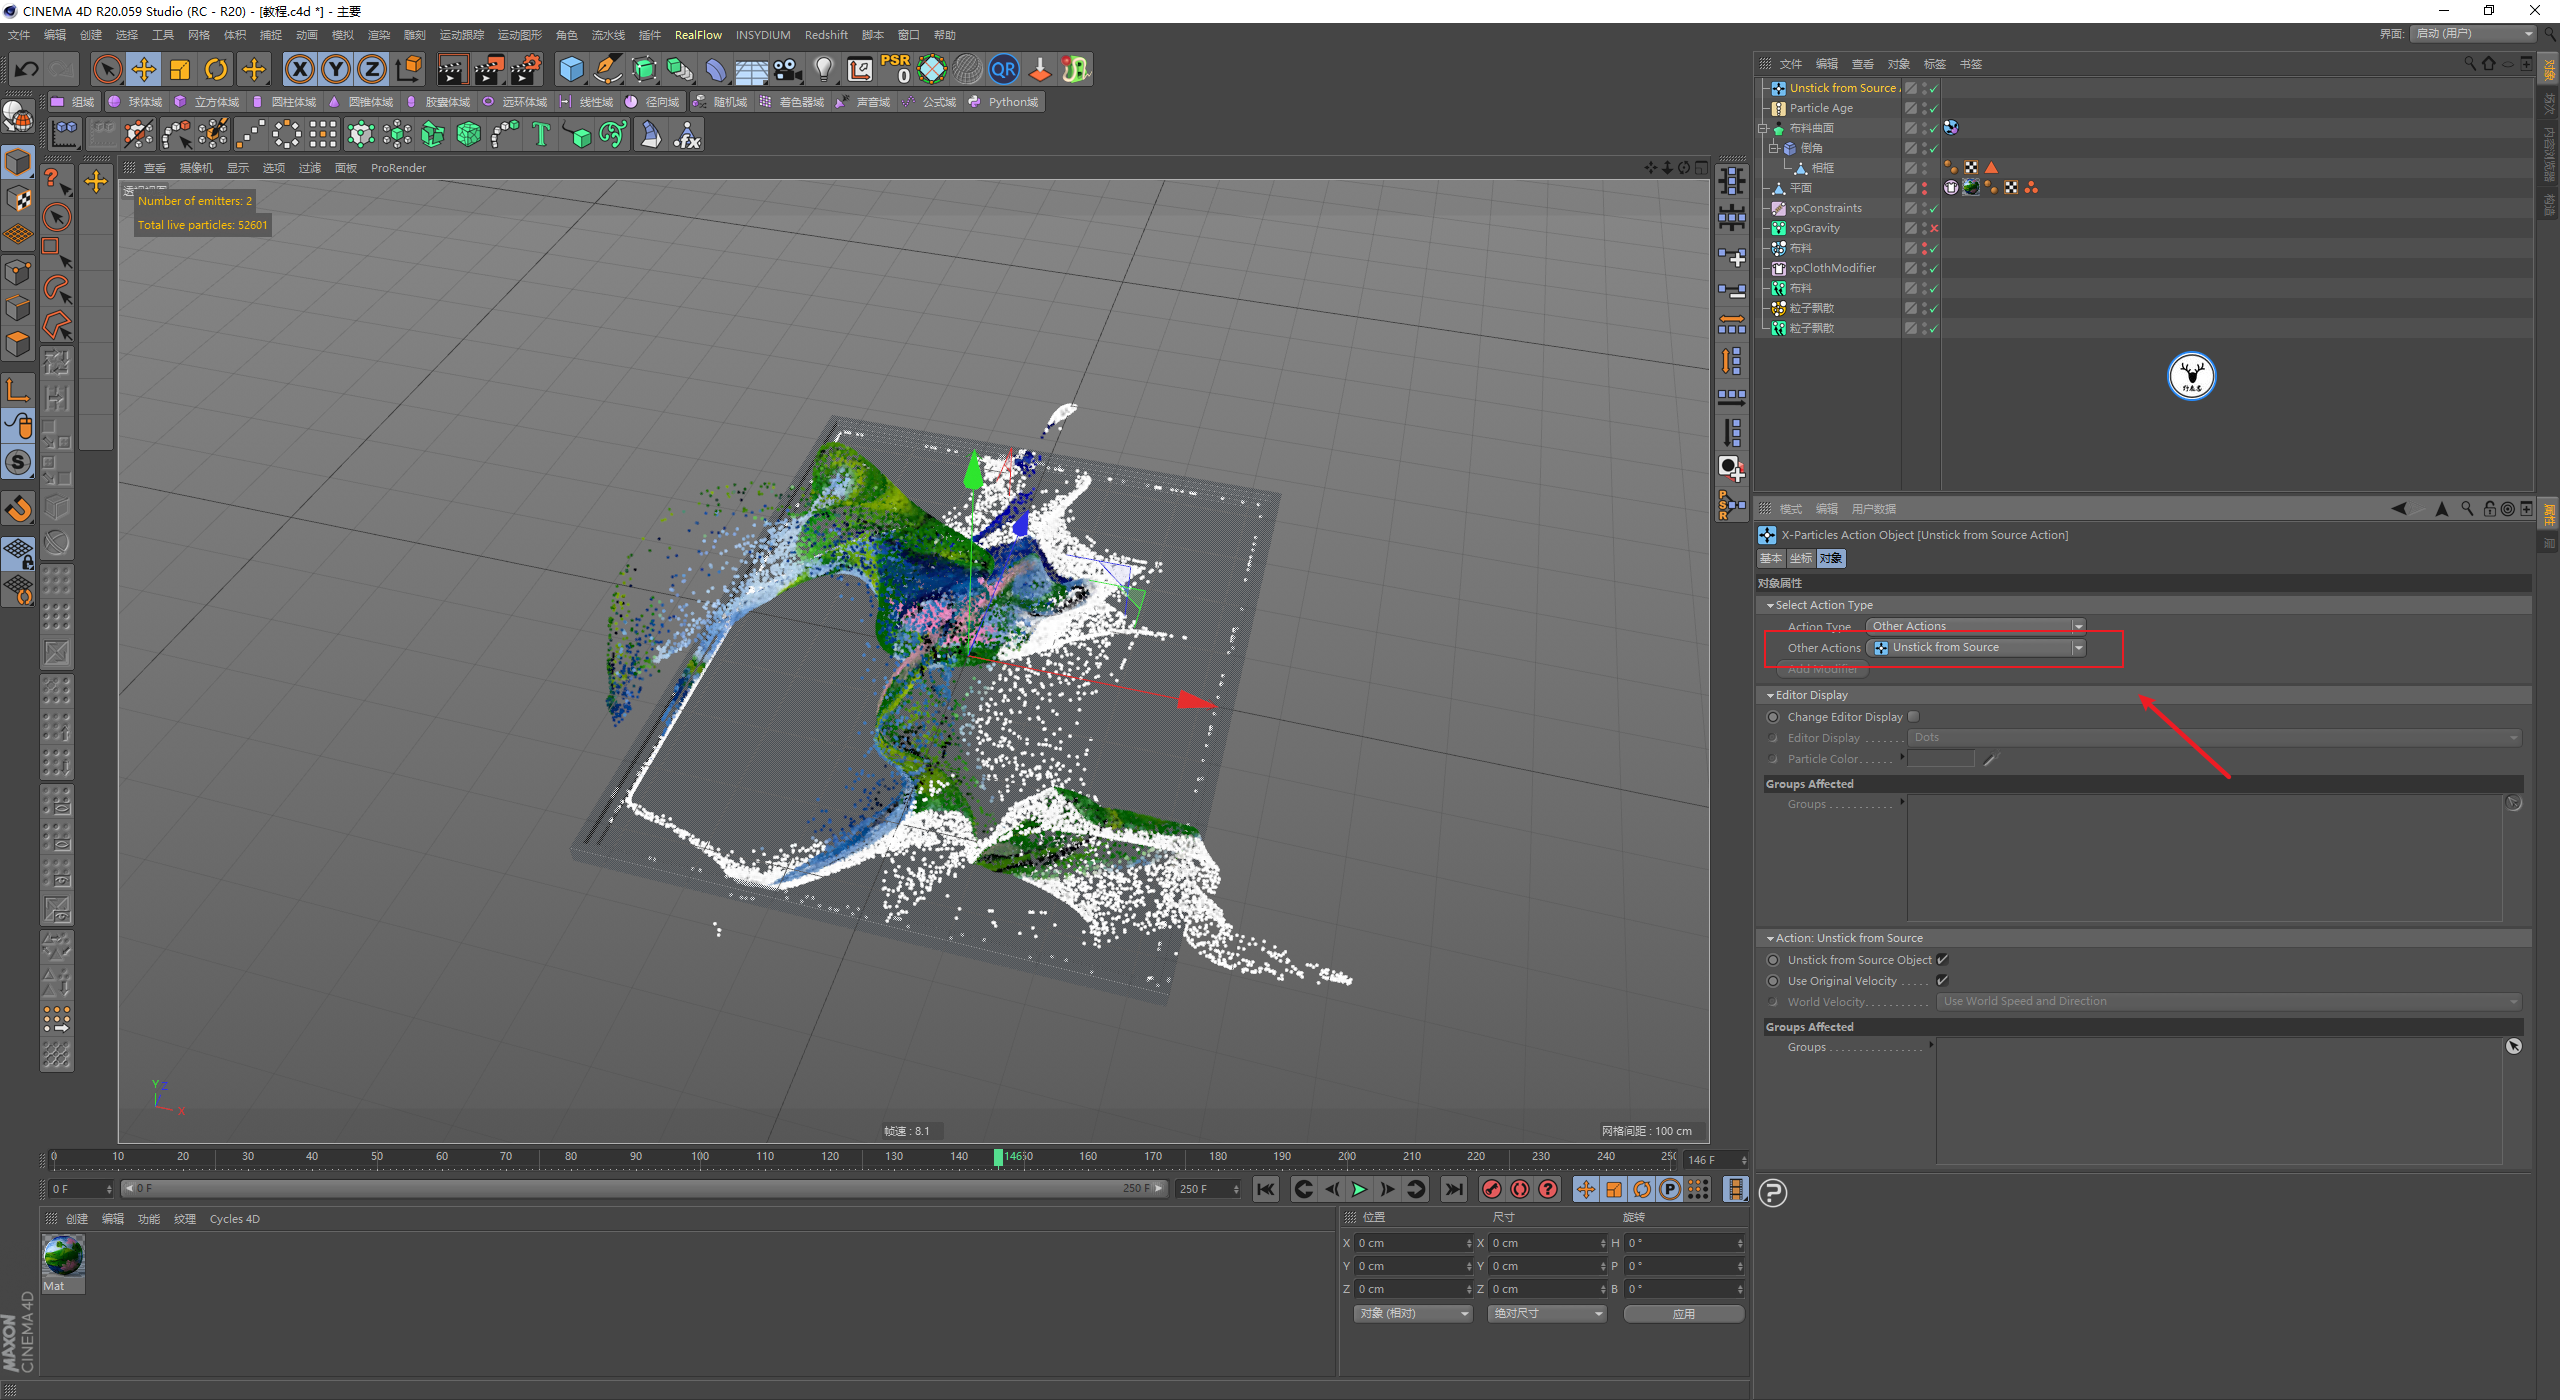Open the RealFlow menu
The image size is (2560, 1400).
click(697, 35)
